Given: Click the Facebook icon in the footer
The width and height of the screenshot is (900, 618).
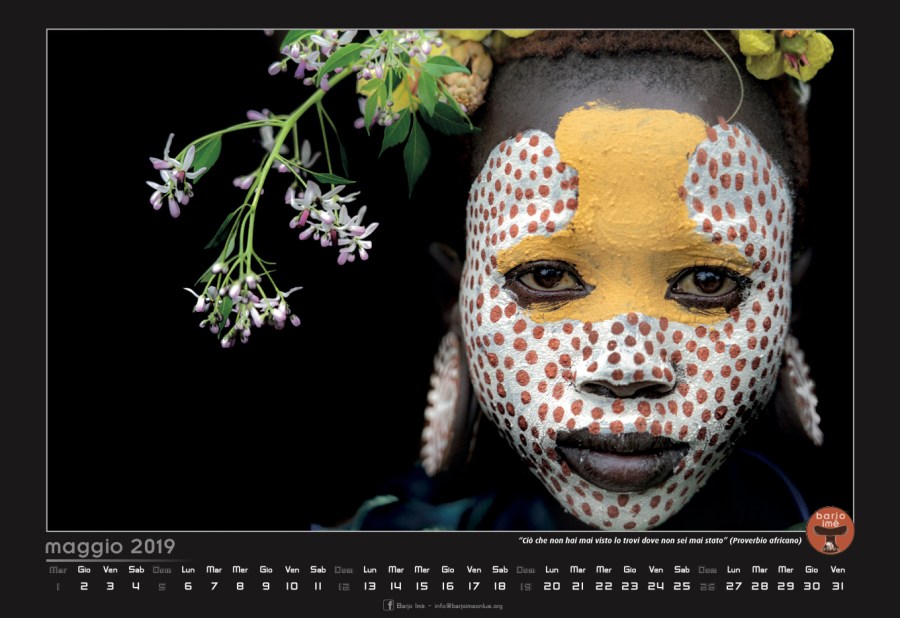Looking at the screenshot, I should point(388,605).
